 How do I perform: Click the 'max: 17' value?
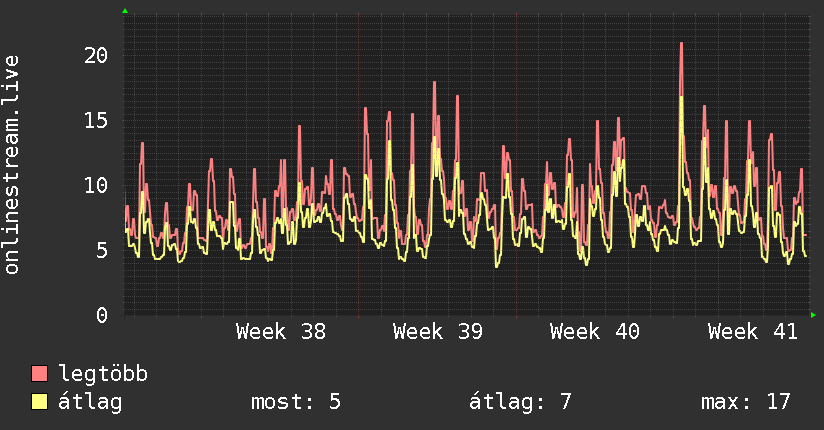(x=746, y=402)
